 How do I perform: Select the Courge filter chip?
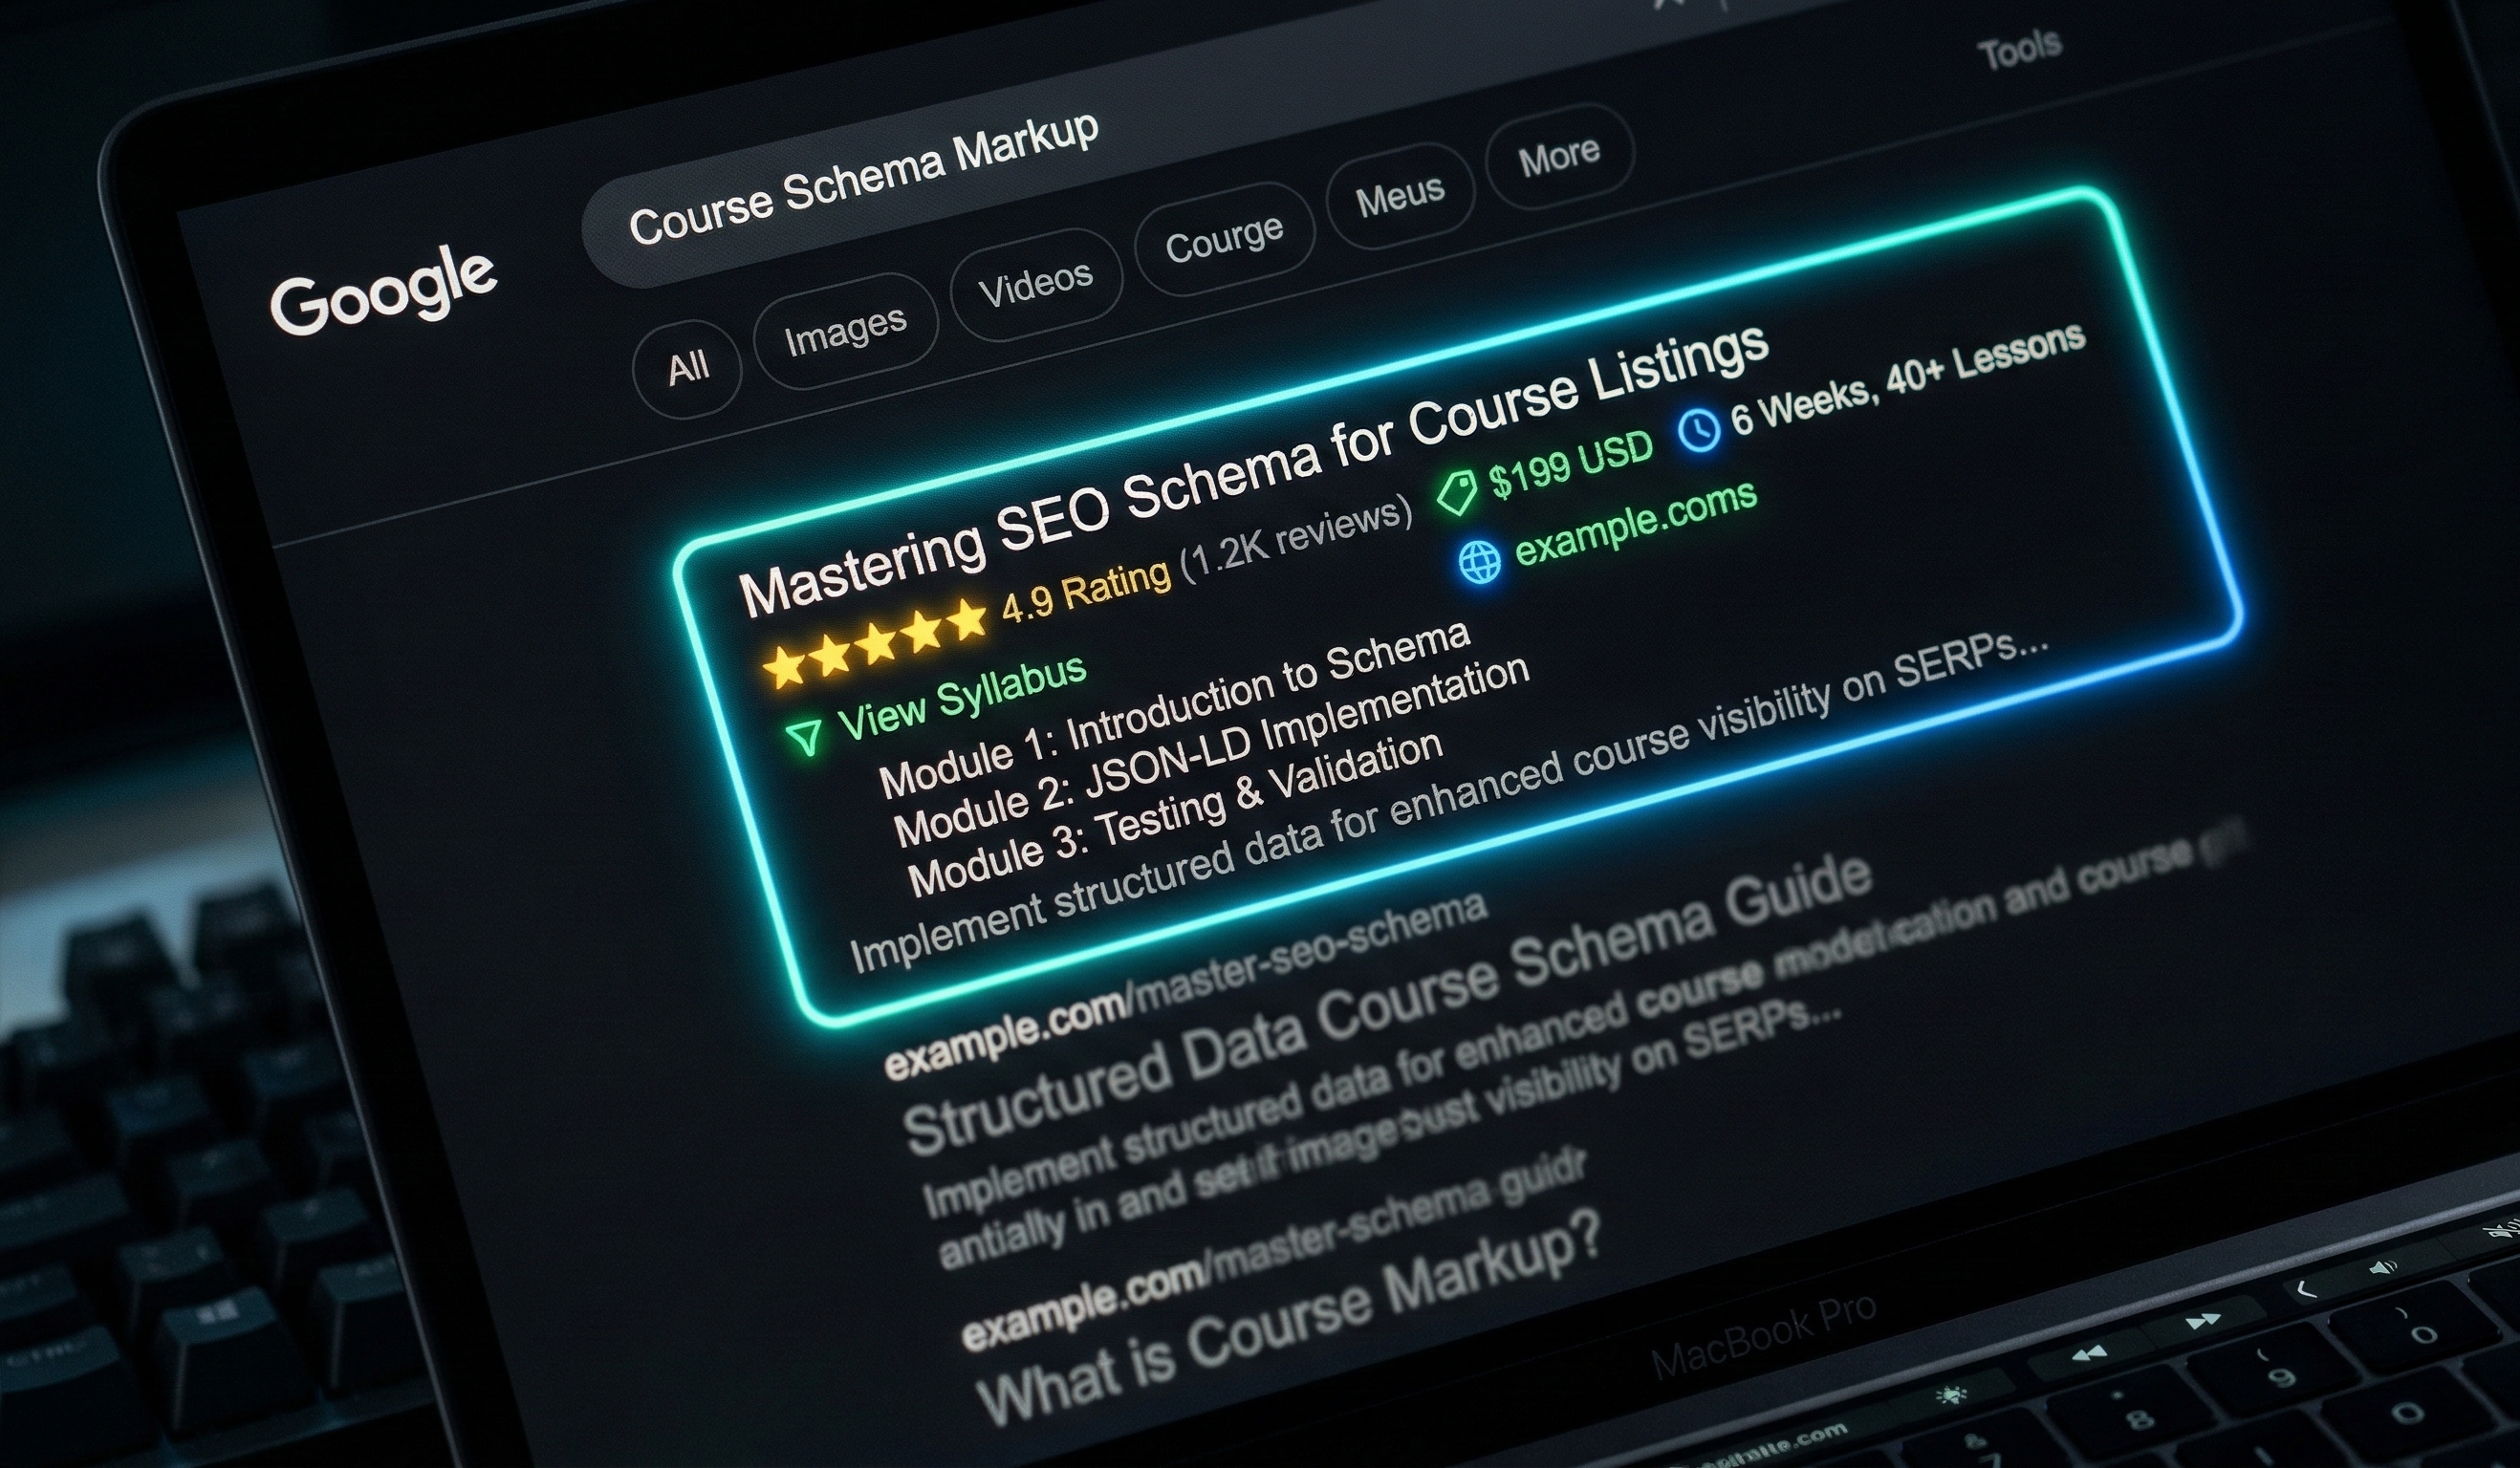coord(1224,239)
